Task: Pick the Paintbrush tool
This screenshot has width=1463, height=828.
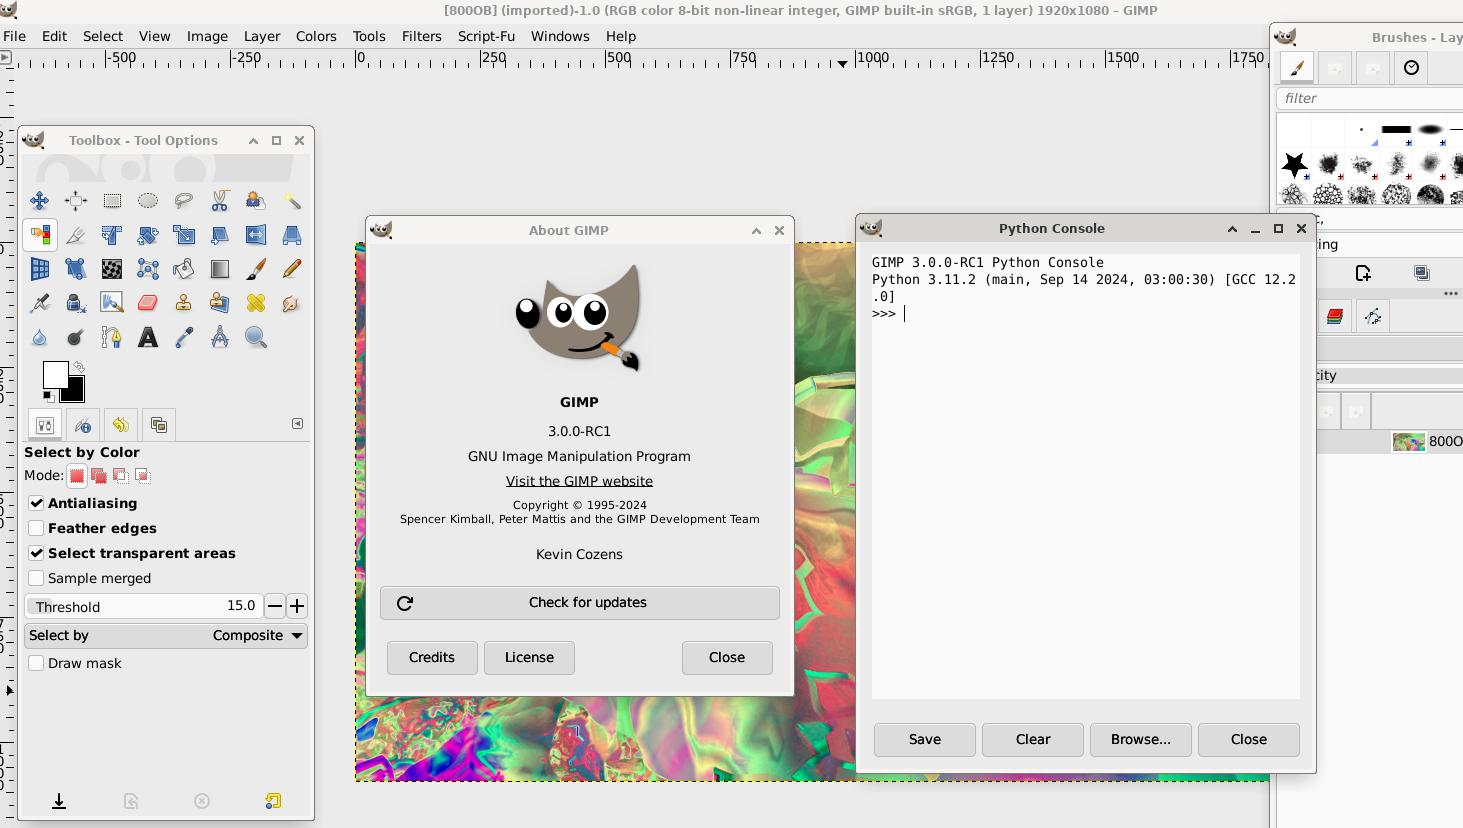Action: click(x=256, y=269)
